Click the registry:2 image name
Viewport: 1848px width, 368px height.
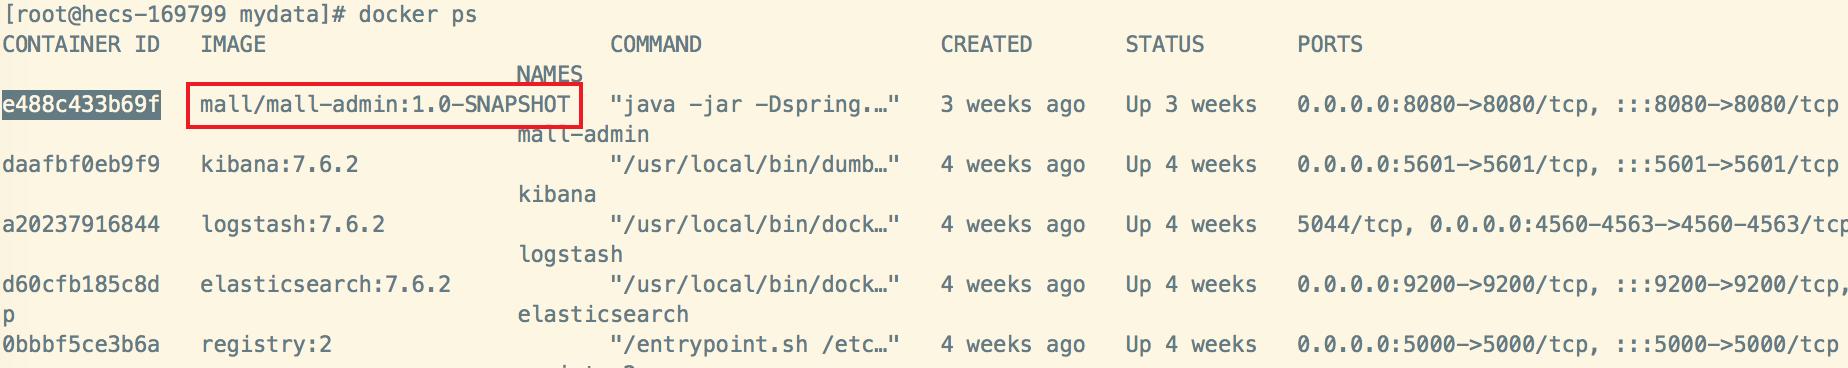(266, 345)
